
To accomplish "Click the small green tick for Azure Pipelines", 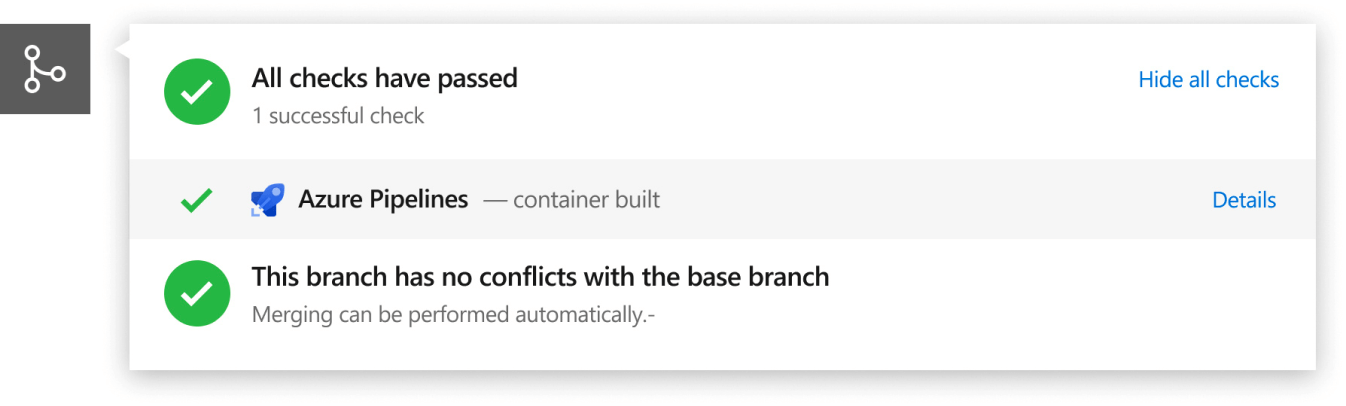I will 196,200.
